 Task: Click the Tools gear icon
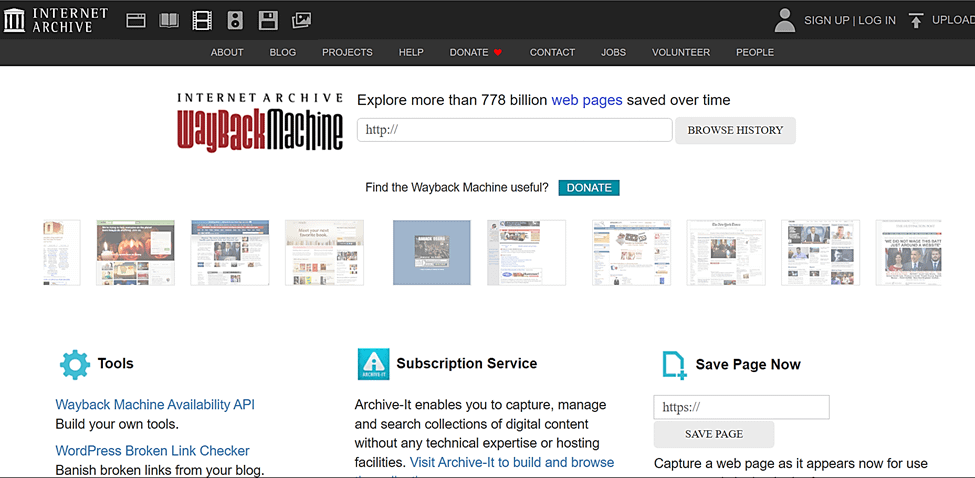point(75,364)
